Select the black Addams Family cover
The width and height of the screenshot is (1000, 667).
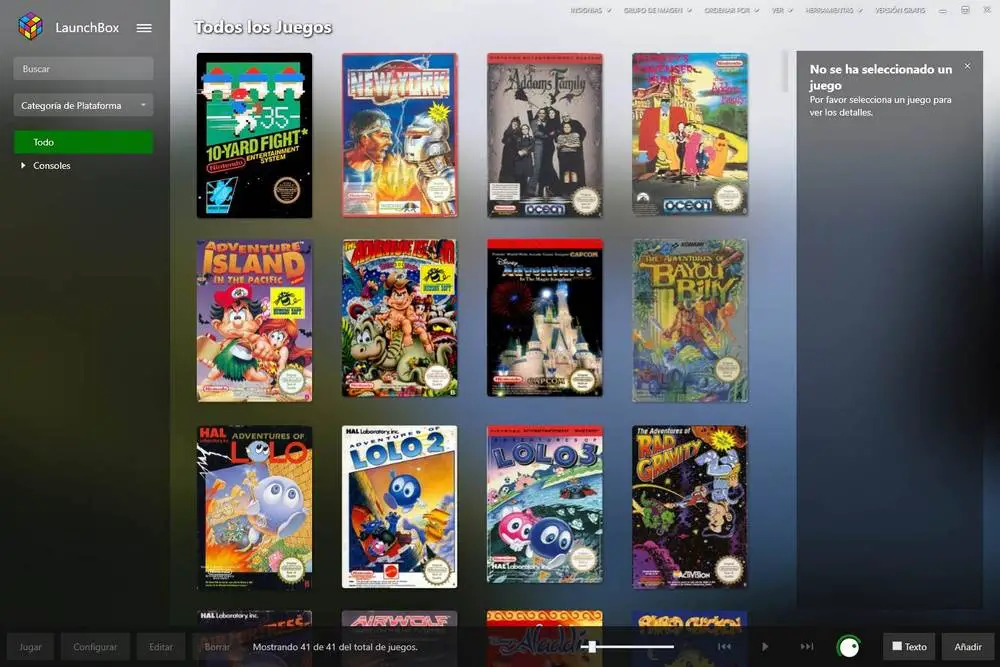pyautogui.click(x=545, y=135)
